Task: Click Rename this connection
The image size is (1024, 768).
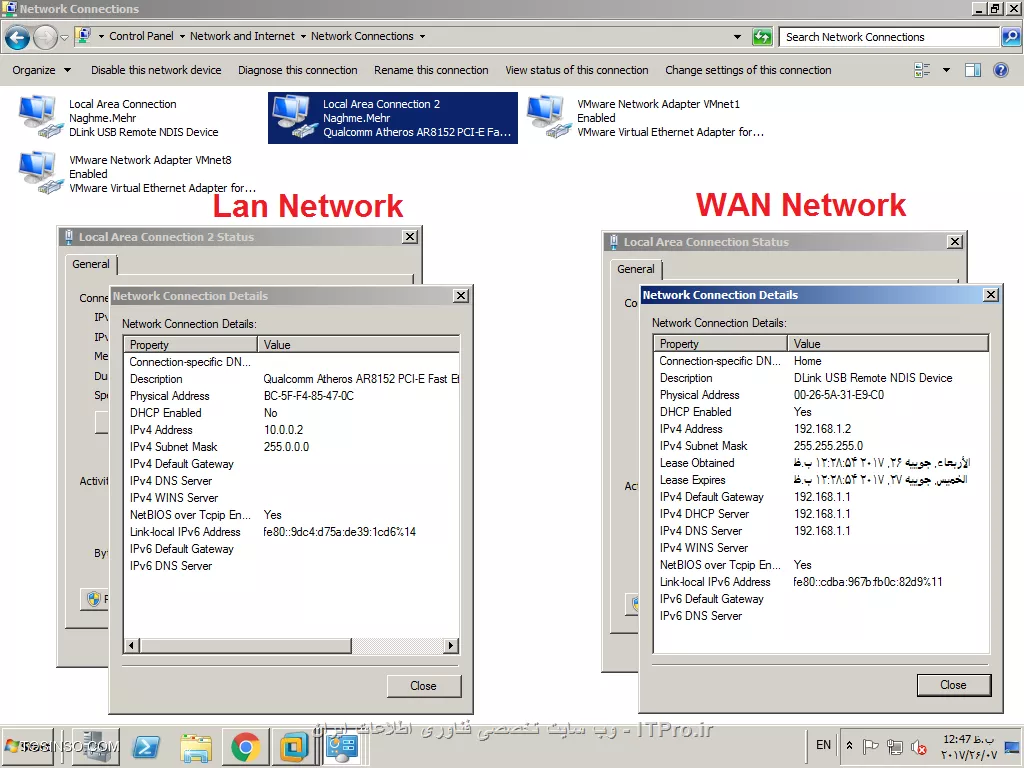Action: pyautogui.click(x=431, y=70)
